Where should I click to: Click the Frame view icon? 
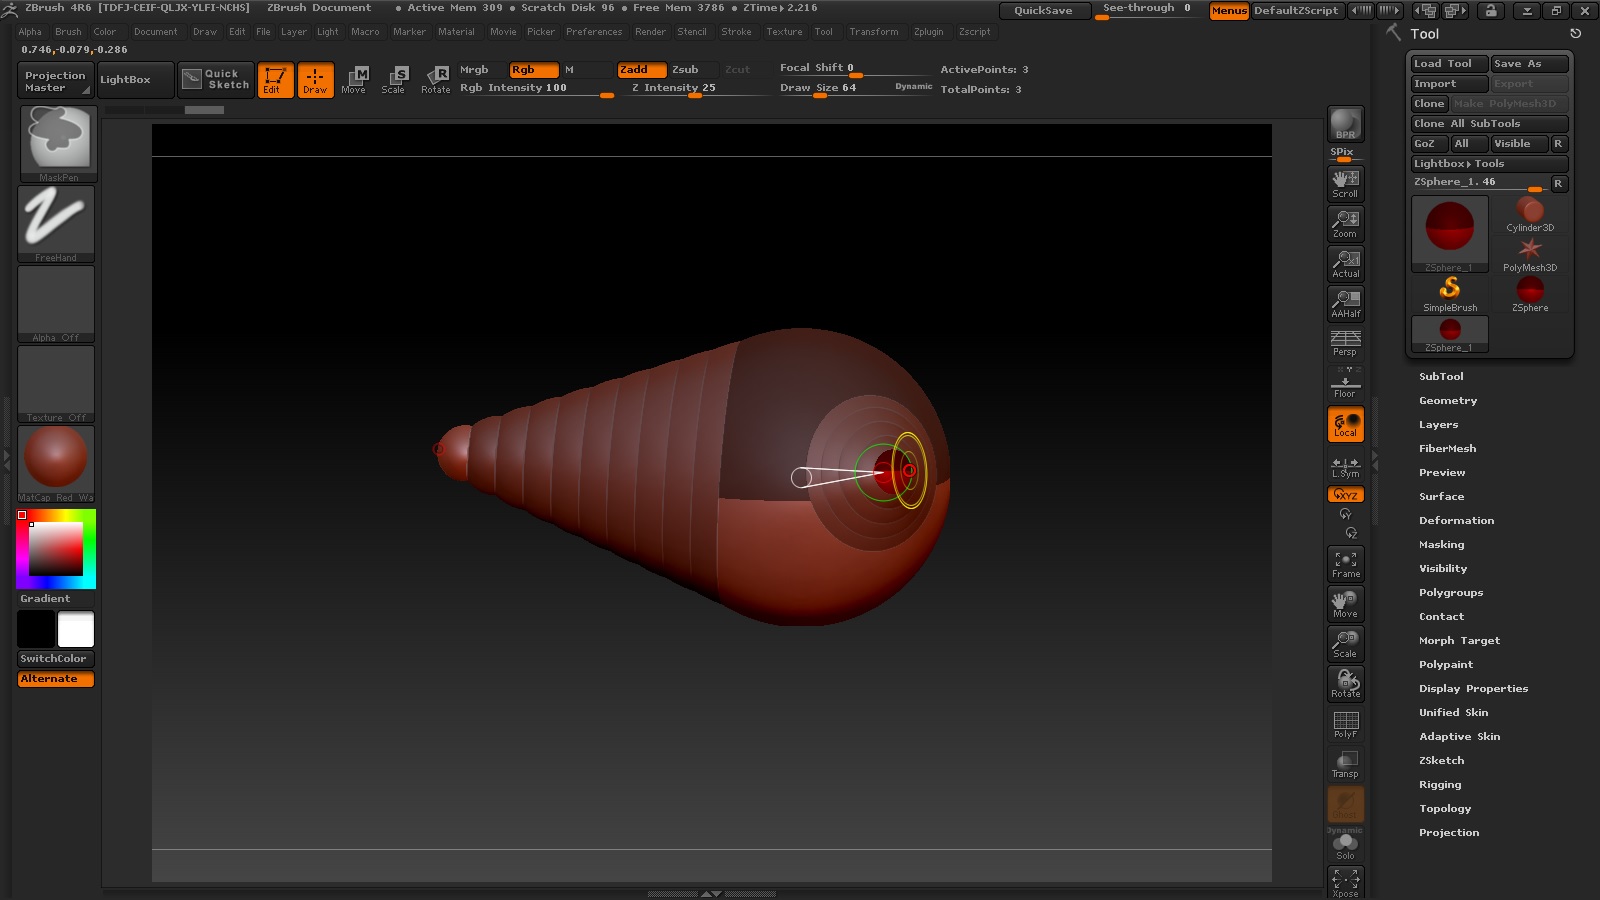1345,564
